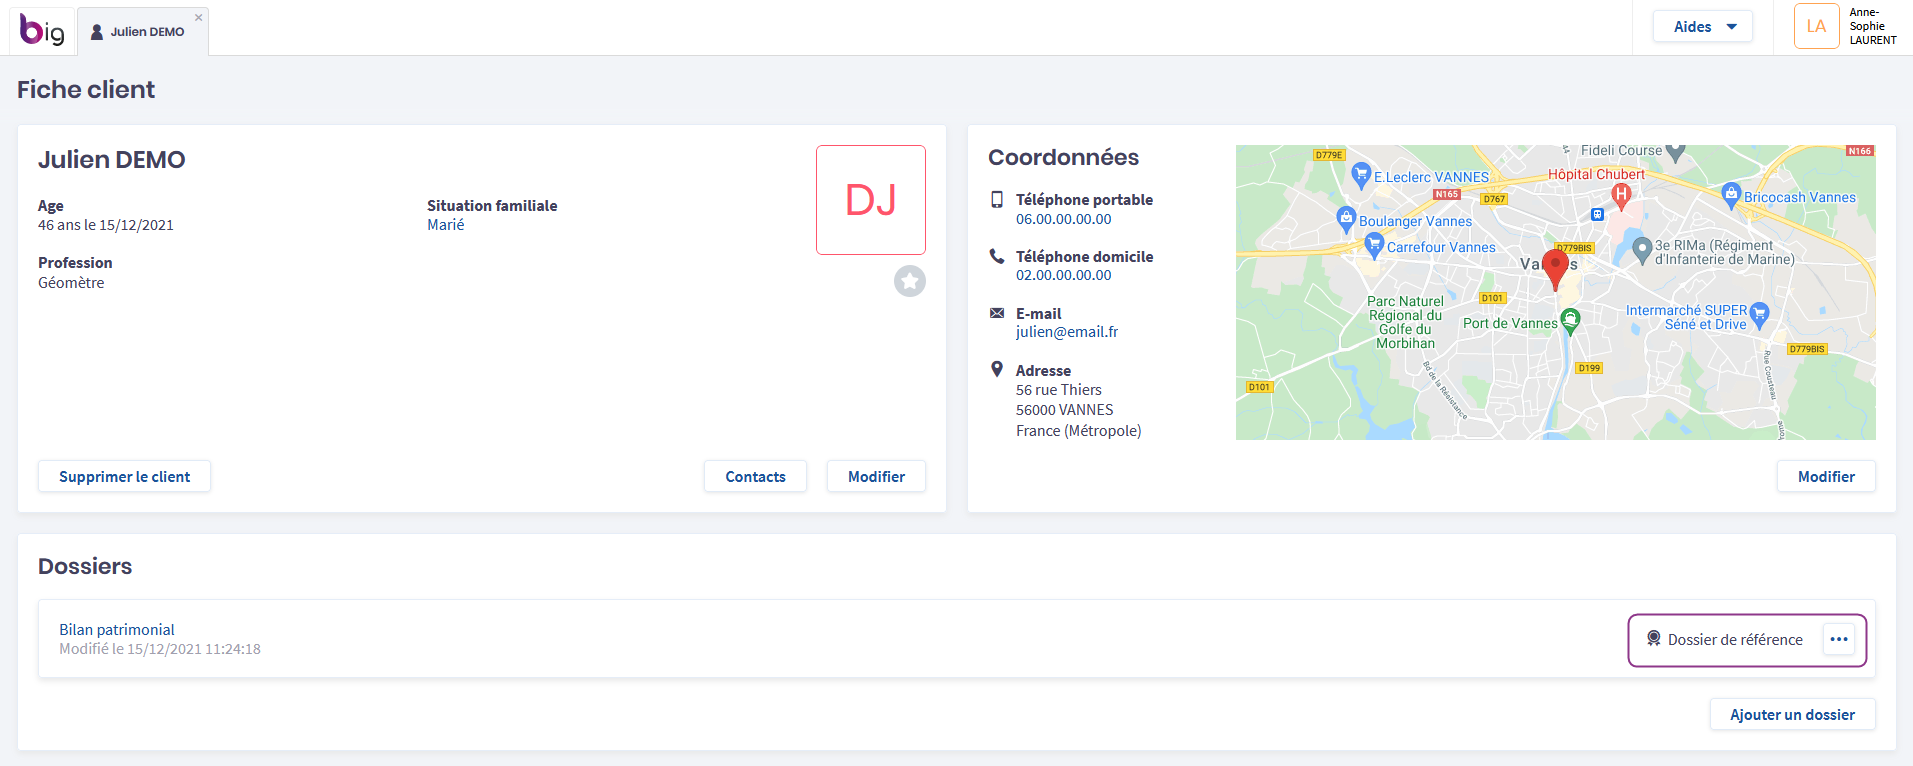
Task: Click Hôpital Chubert hospital marker on map
Action: click(x=1621, y=195)
